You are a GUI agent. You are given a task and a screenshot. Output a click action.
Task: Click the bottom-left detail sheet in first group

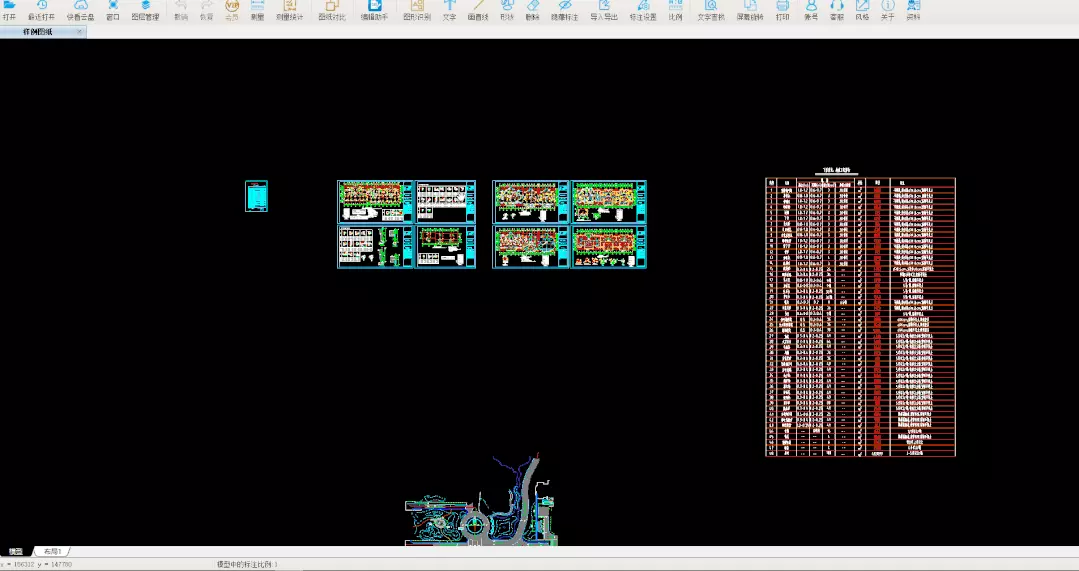(x=375, y=246)
